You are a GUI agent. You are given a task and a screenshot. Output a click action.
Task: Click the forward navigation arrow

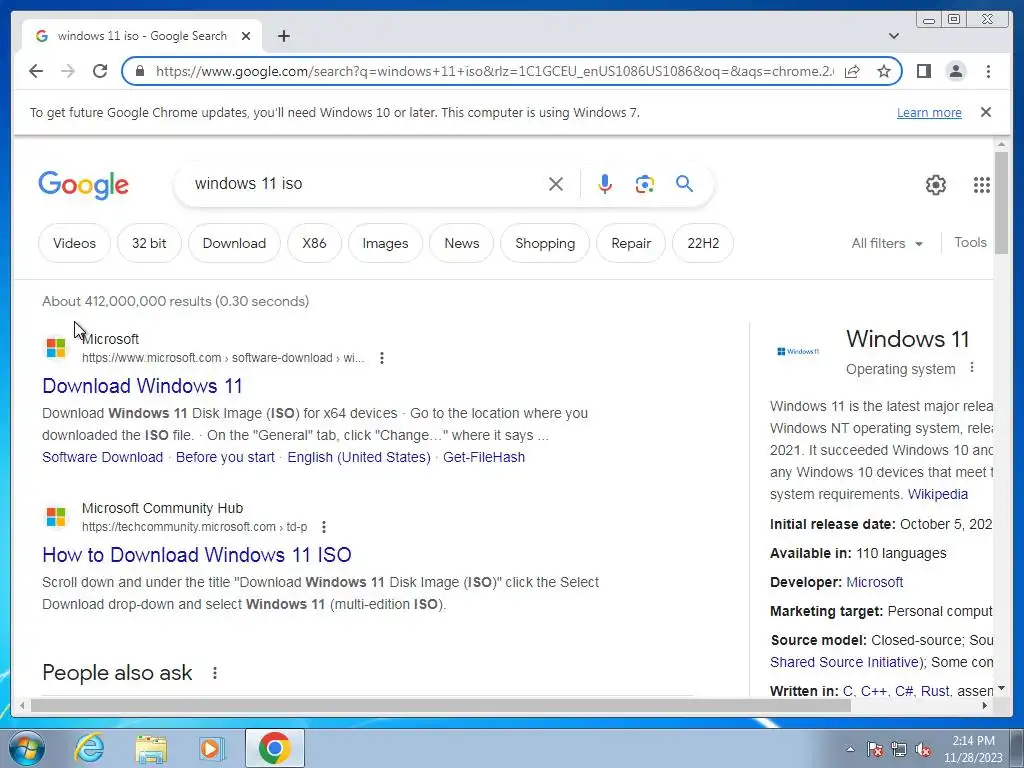point(68,71)
